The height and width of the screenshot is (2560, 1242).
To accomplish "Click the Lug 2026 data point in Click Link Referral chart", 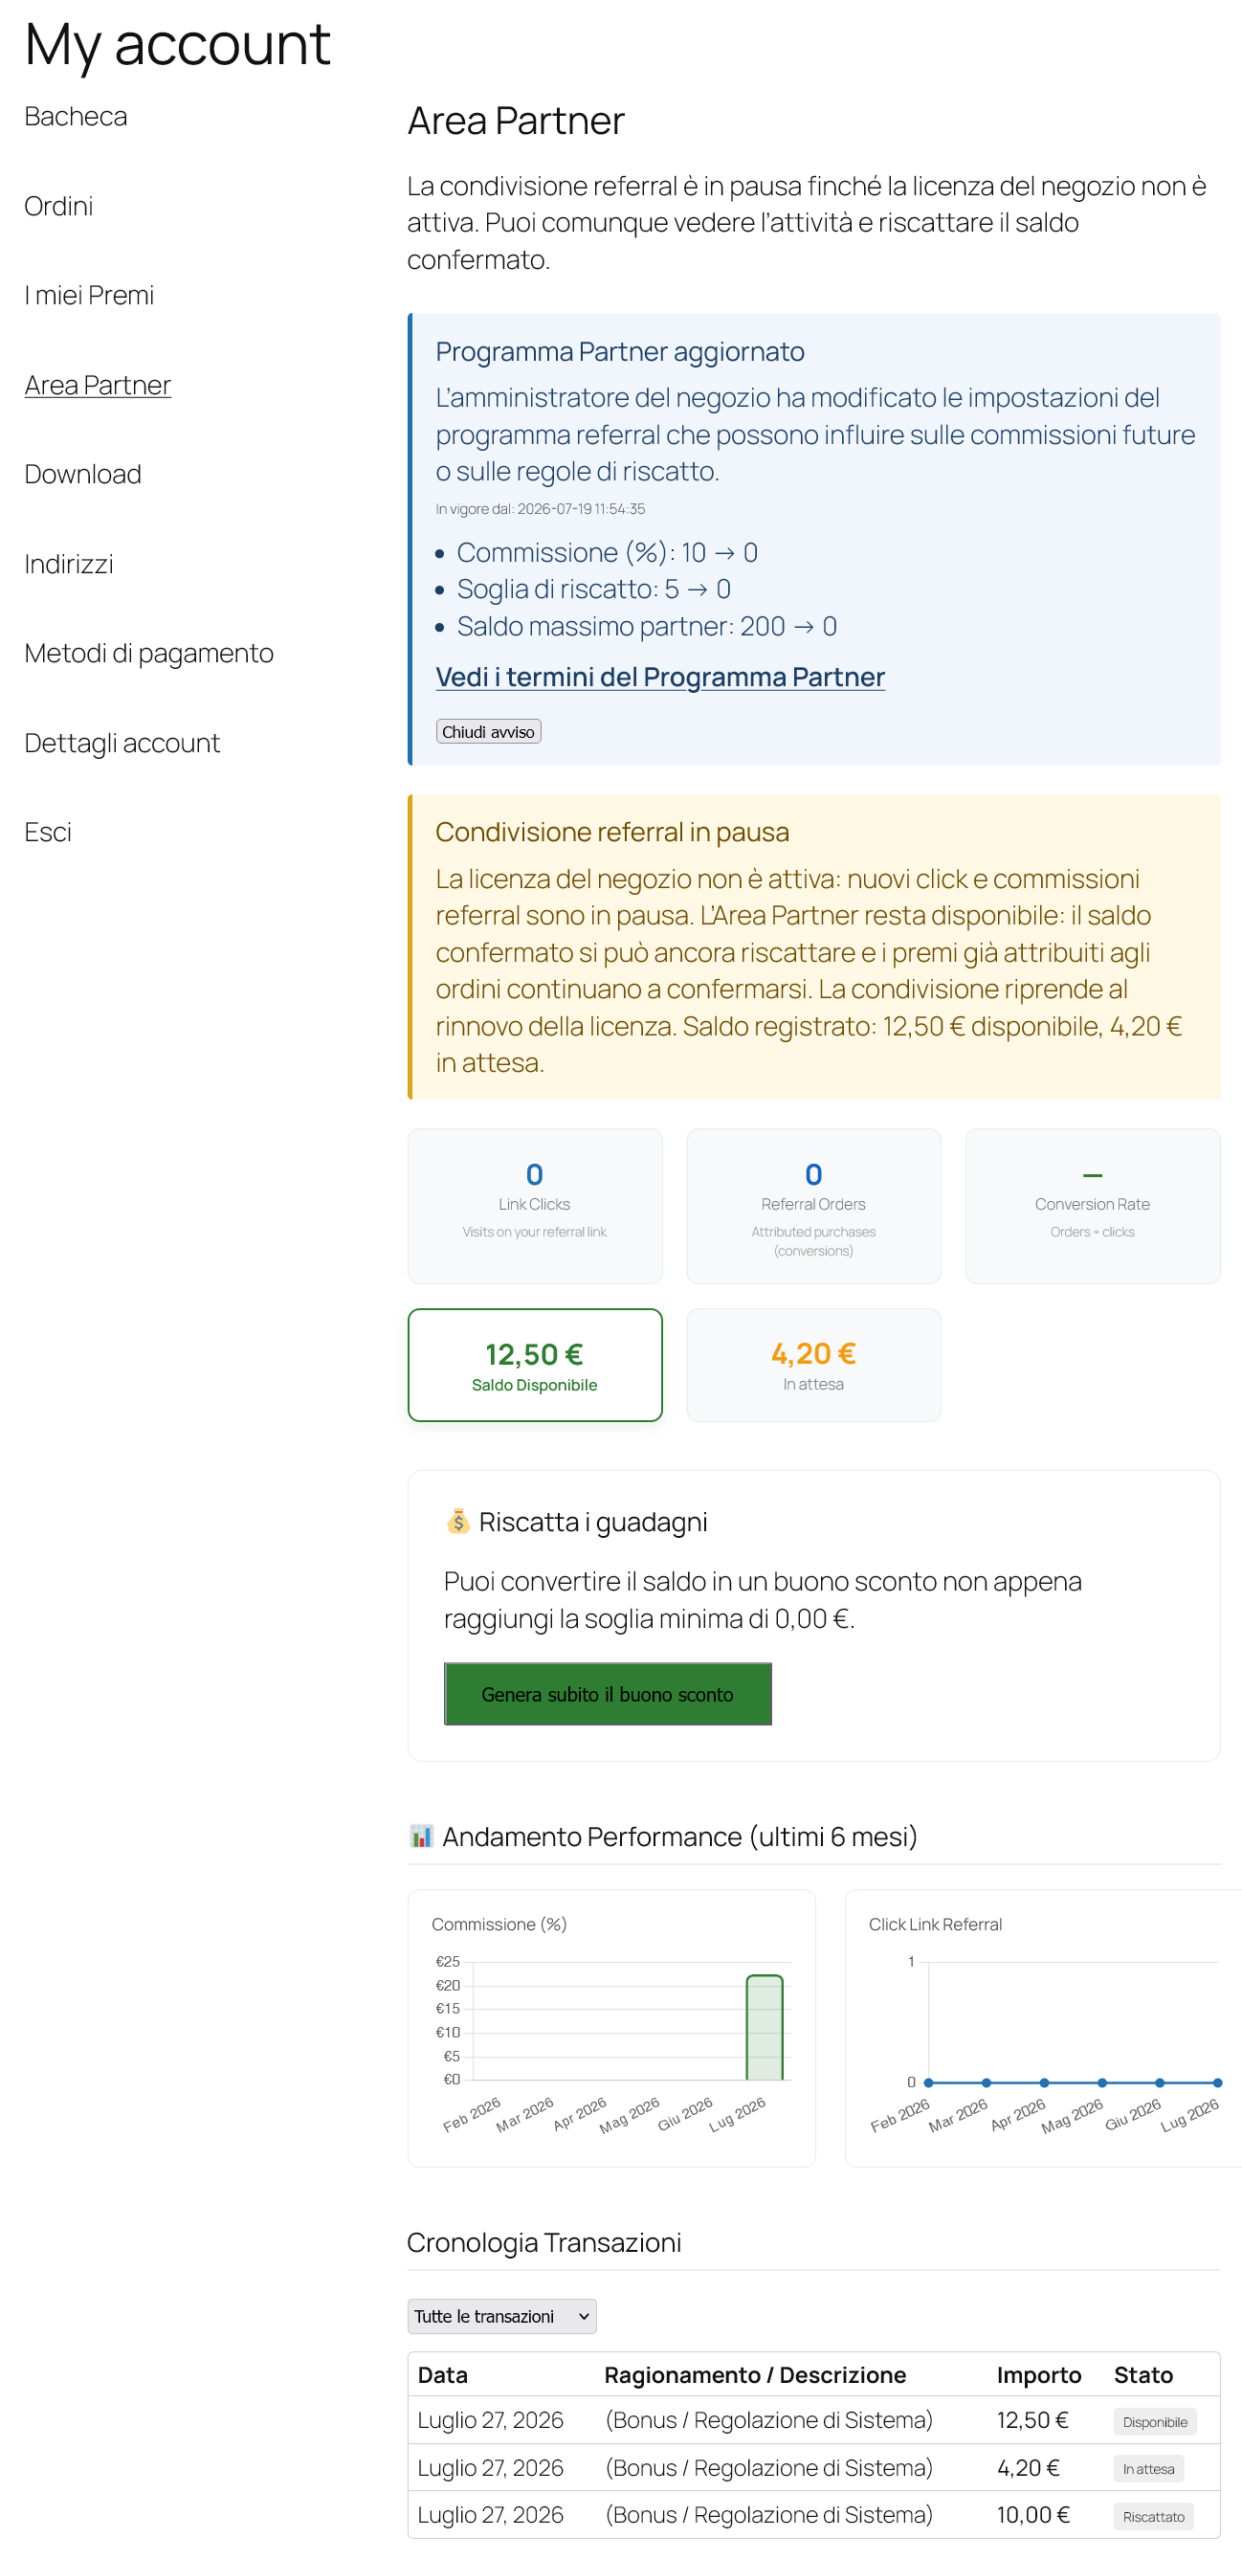I will point(1216,2081).
